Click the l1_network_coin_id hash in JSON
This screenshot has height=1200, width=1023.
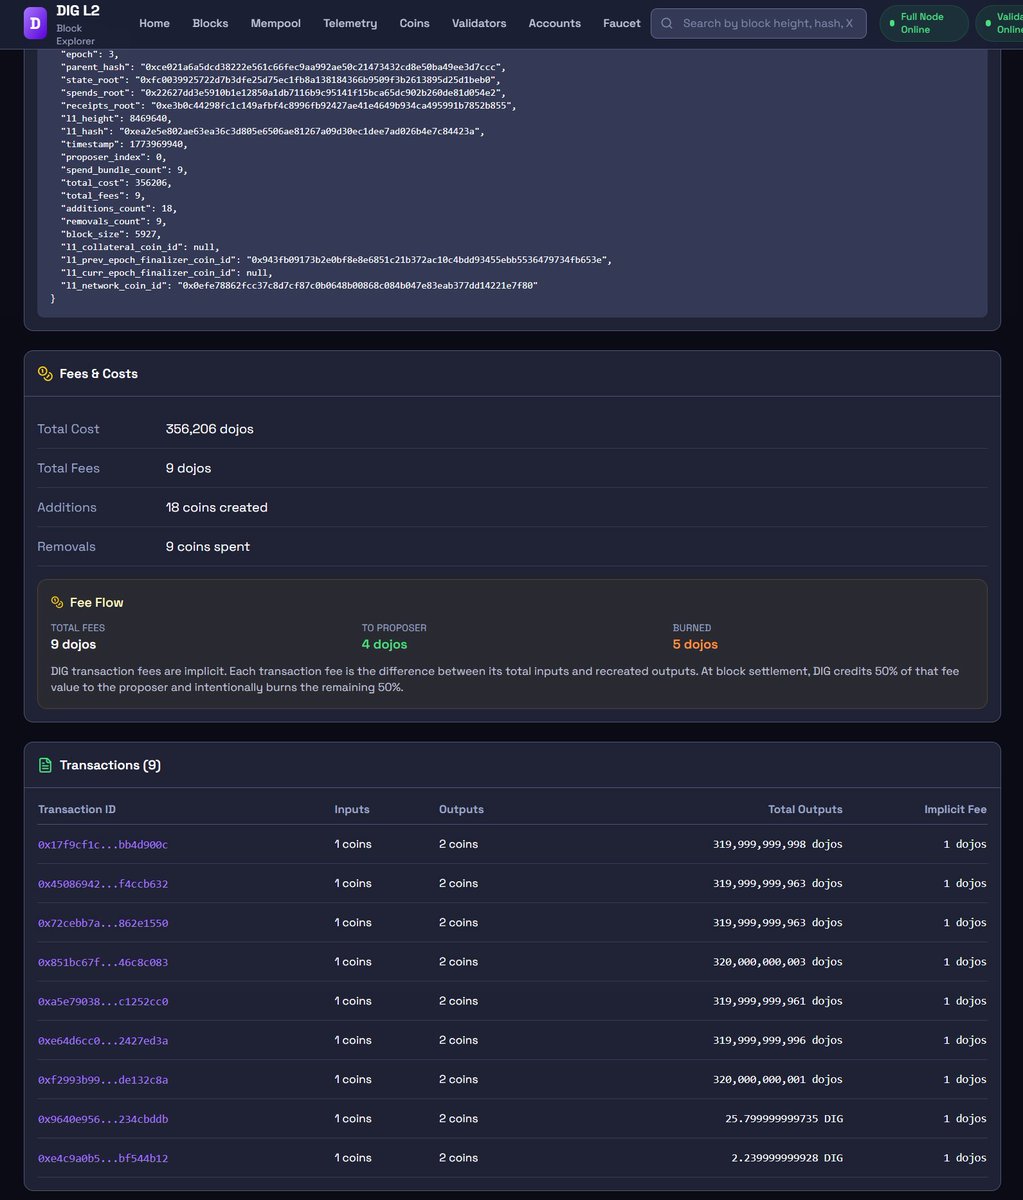pyautogui.click(x=358, y=285)
